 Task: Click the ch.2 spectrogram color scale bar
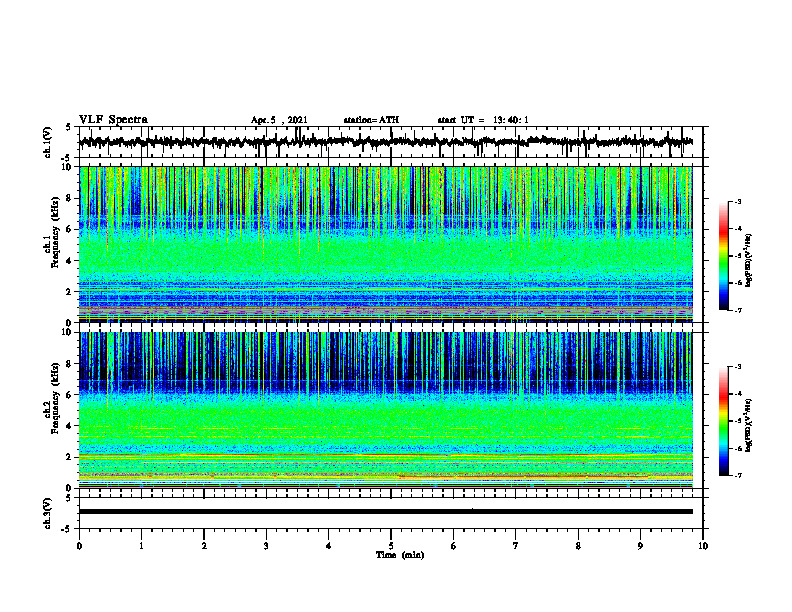[x=724, y=421]
